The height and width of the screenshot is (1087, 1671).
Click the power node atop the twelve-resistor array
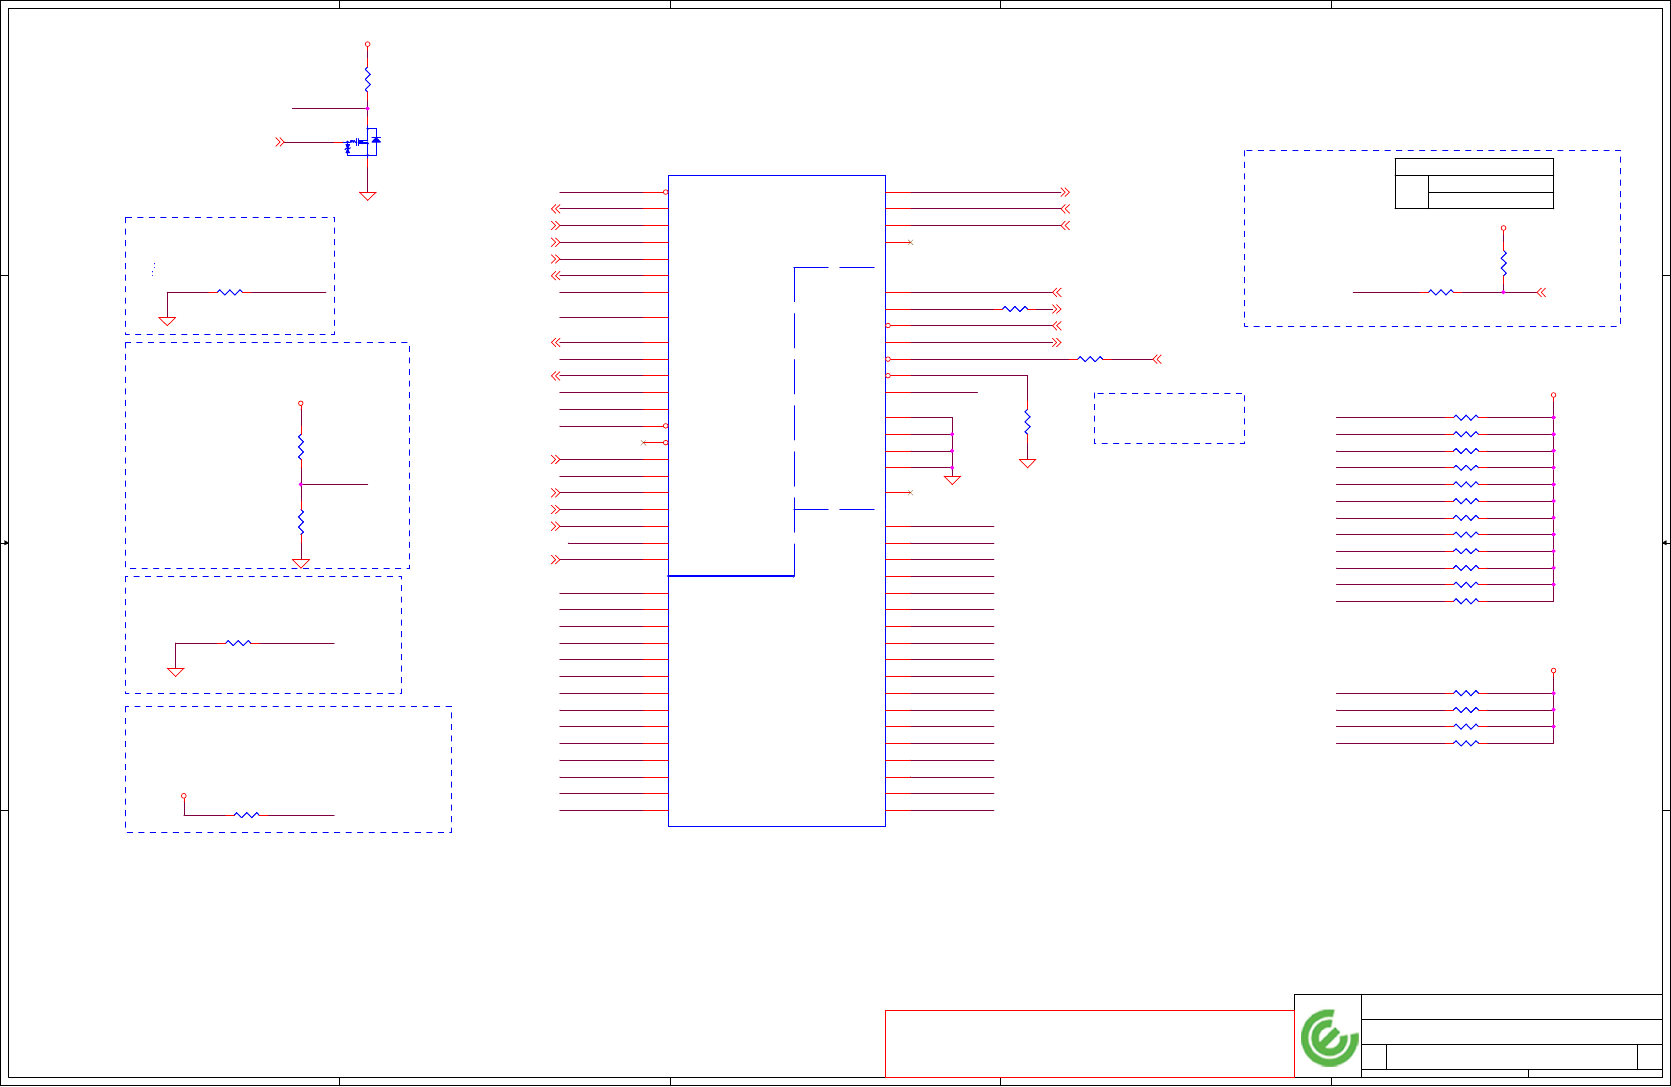[1553, 395]
